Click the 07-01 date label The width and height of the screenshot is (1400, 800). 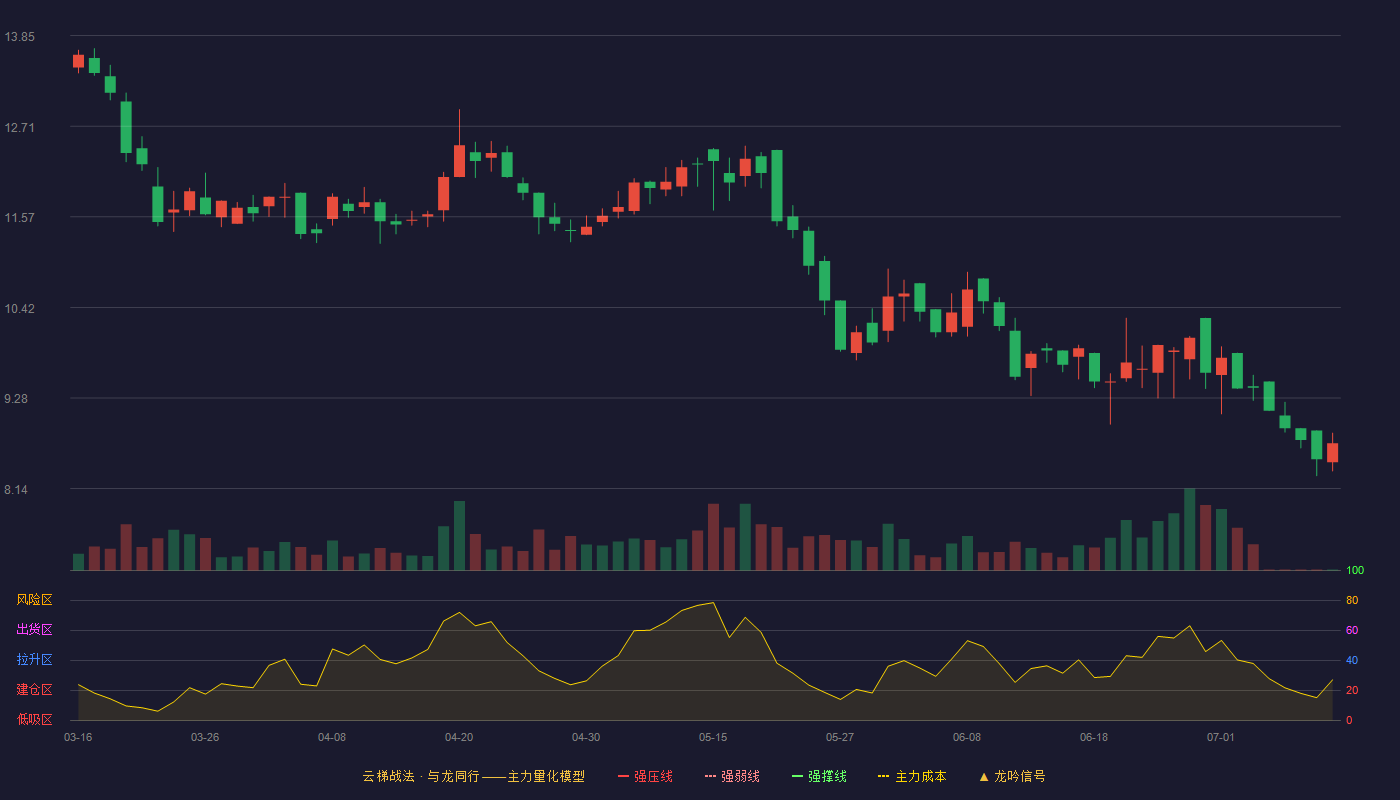click(x=1221, y=737)
